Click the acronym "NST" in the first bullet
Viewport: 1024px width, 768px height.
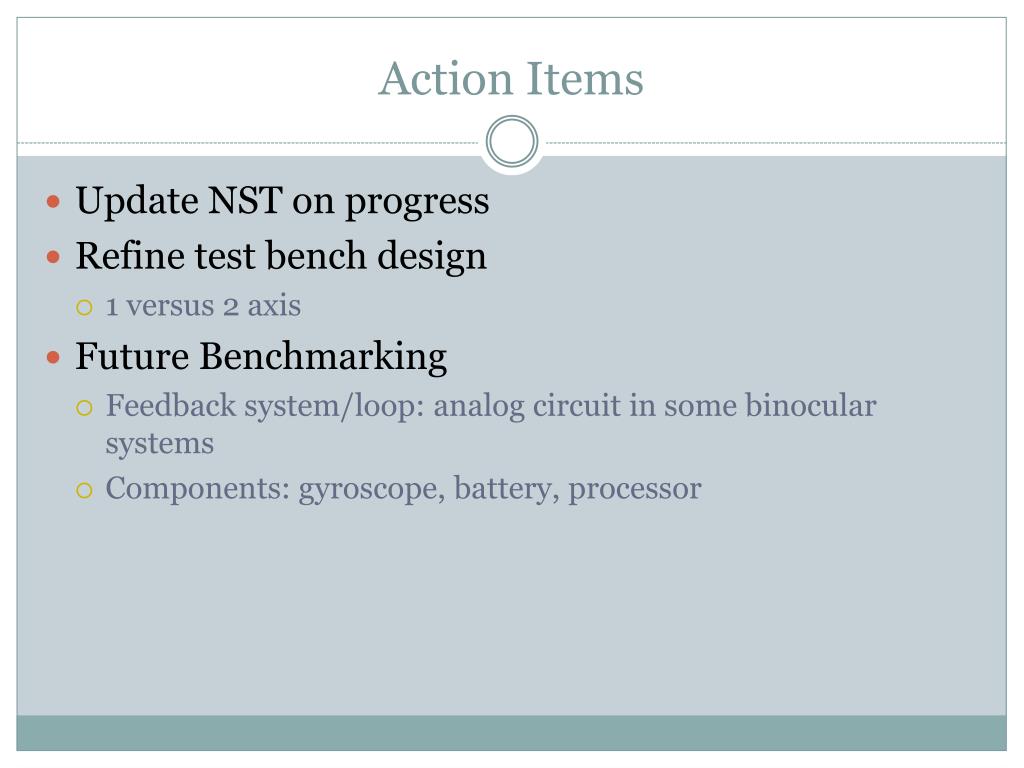point(245,200)
